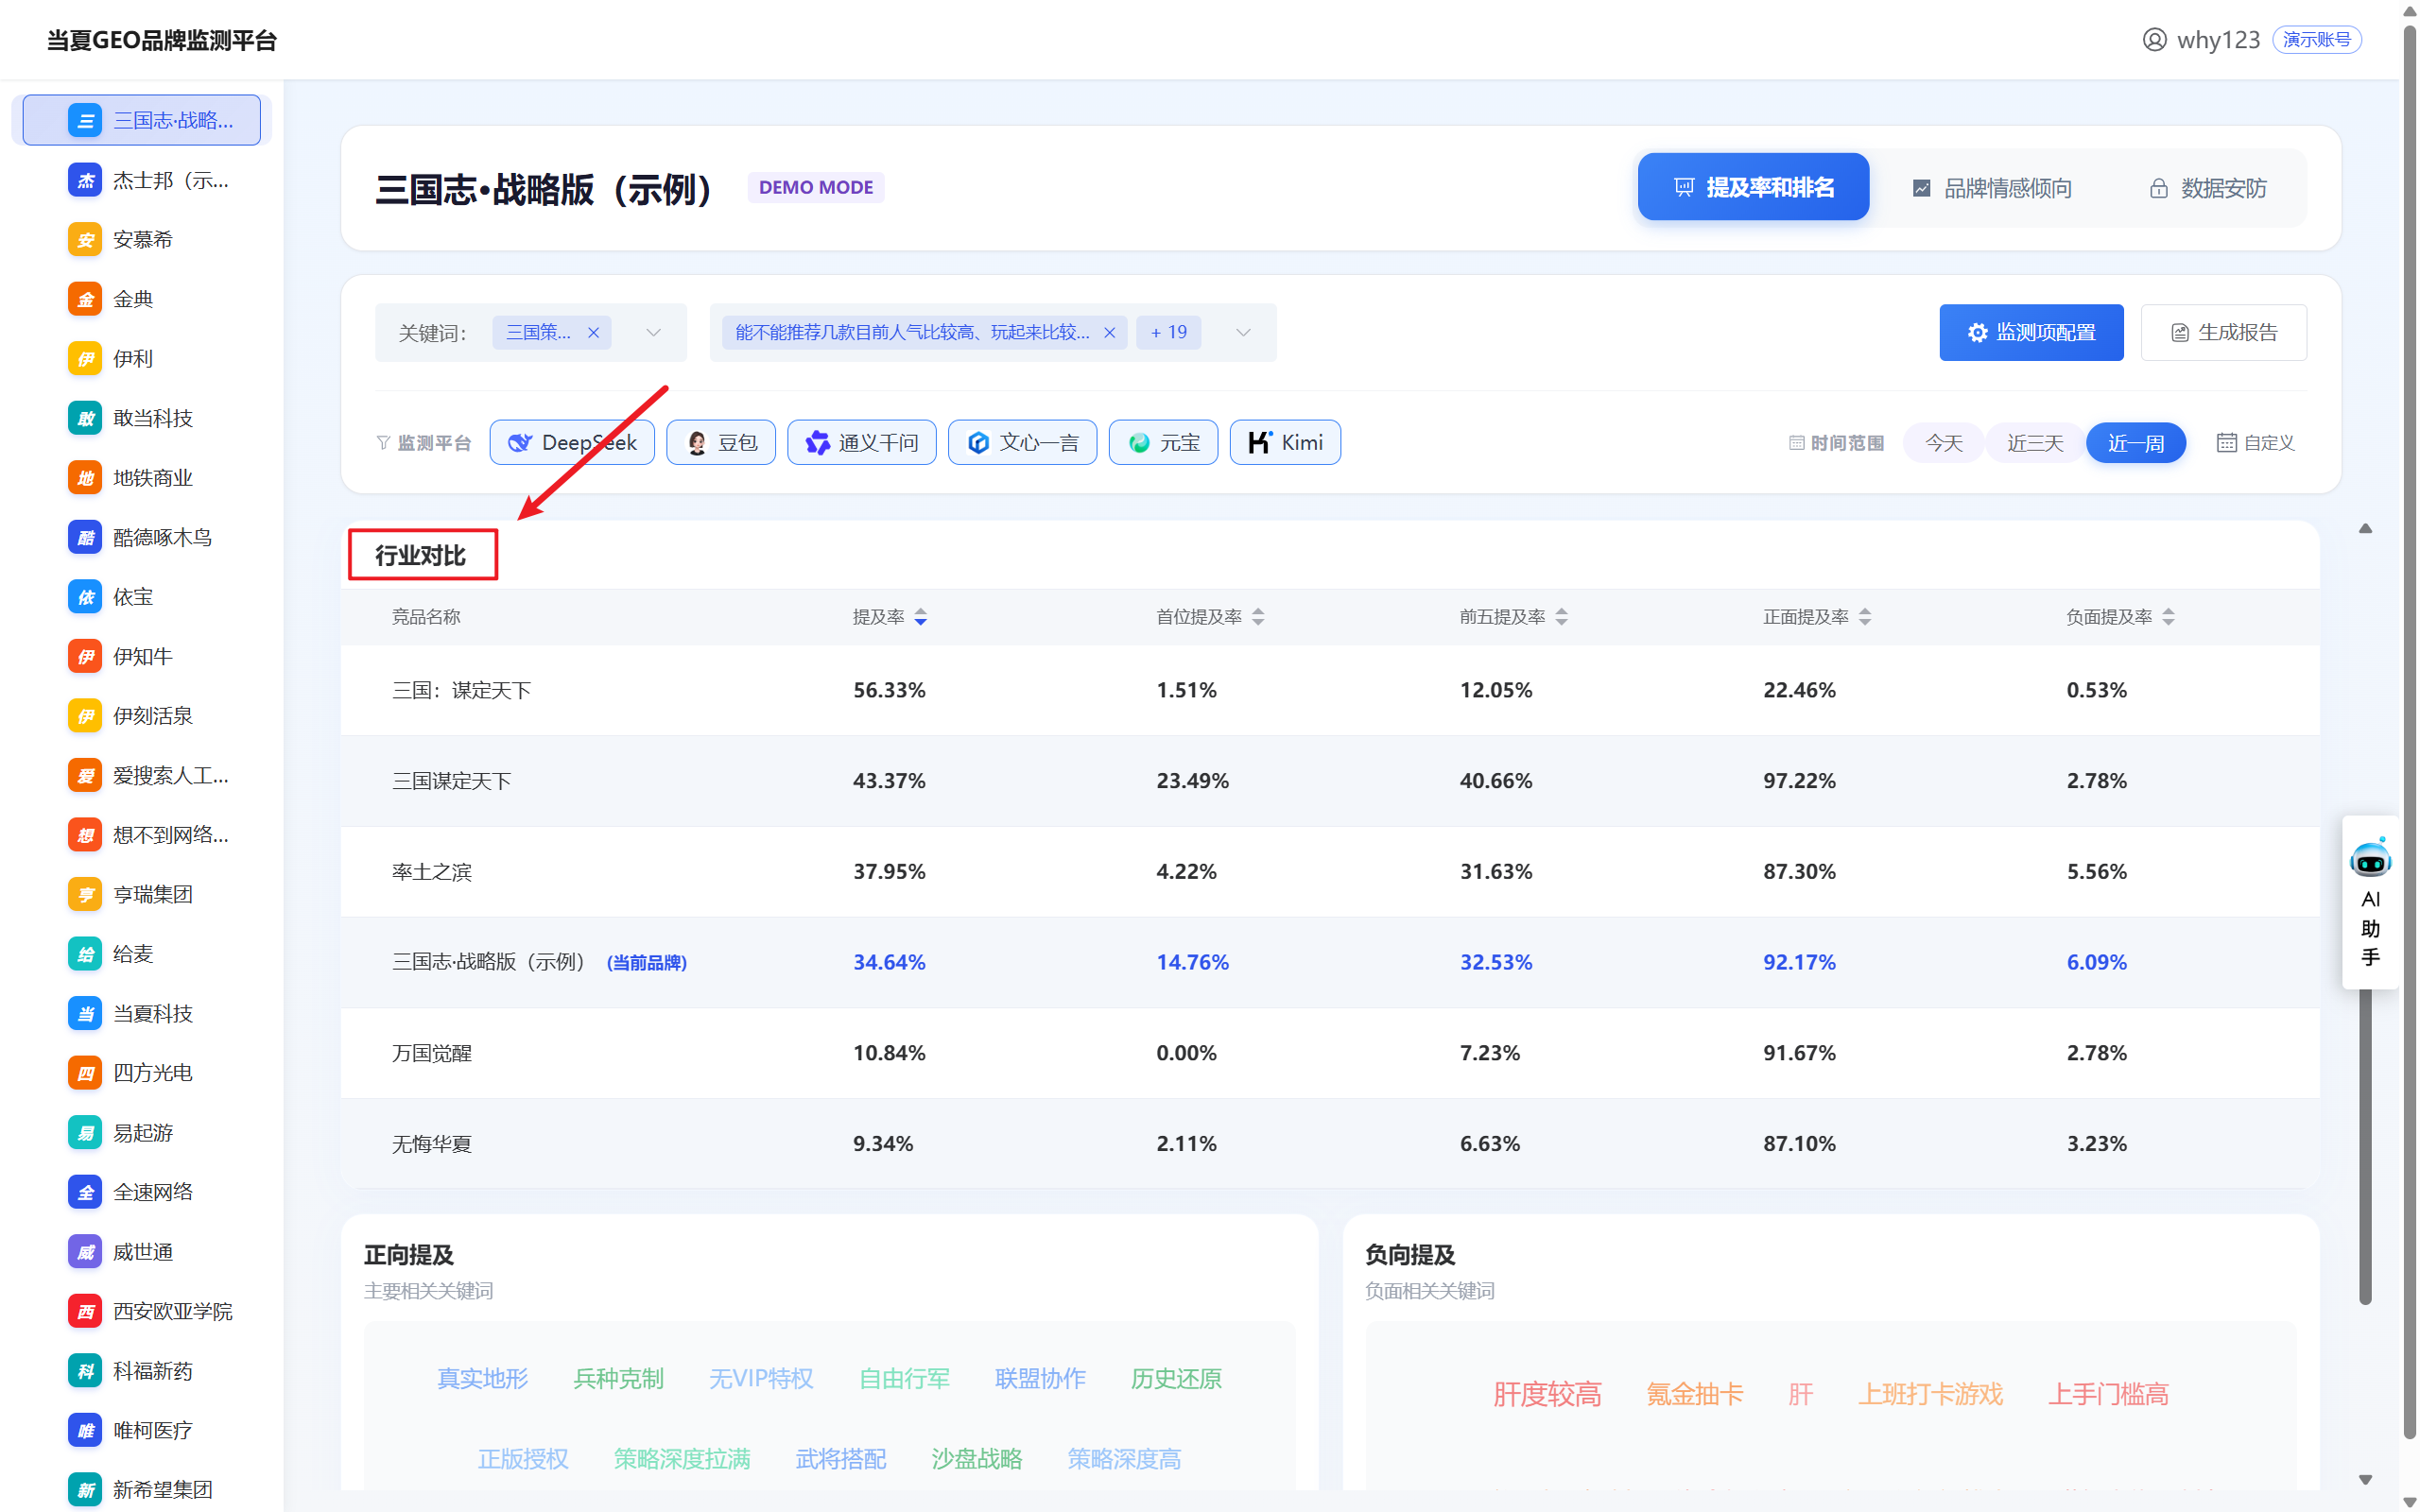Click the 生成报告 button
The width and height of the screenshot is (2420, 1512).
[x=2223, y=333]
